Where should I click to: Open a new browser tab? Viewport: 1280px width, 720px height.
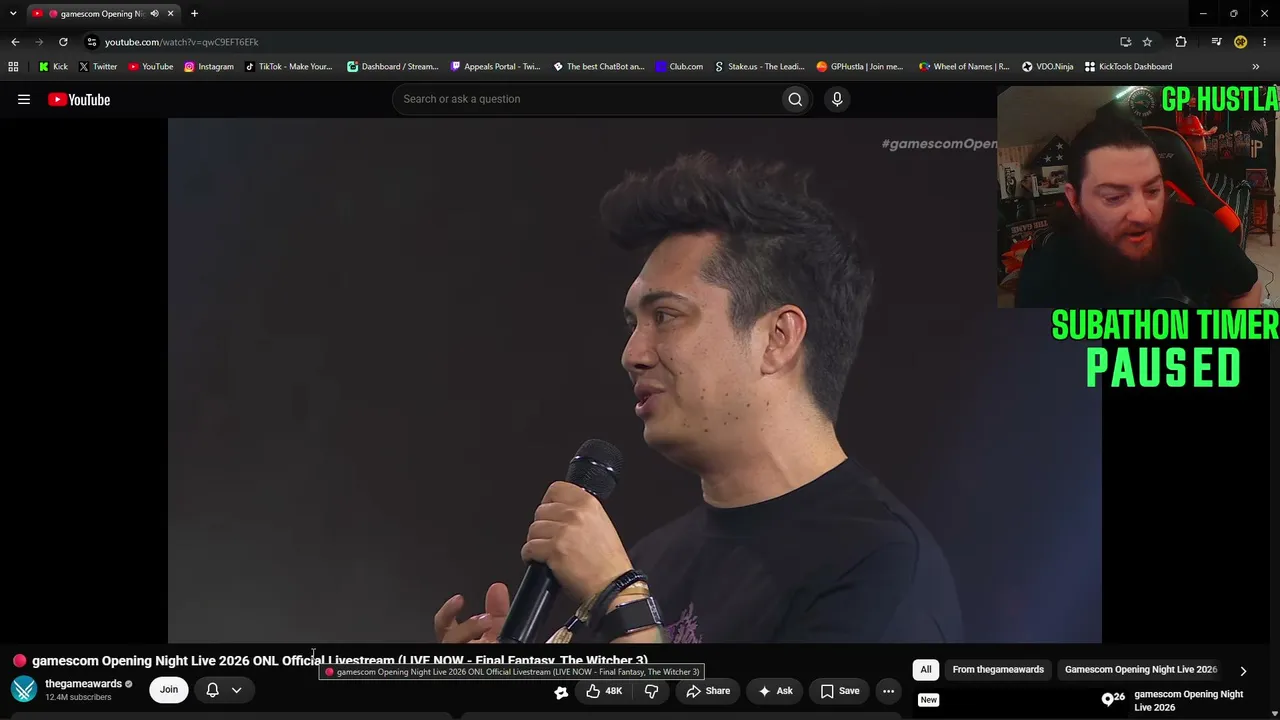coord(194,14)
